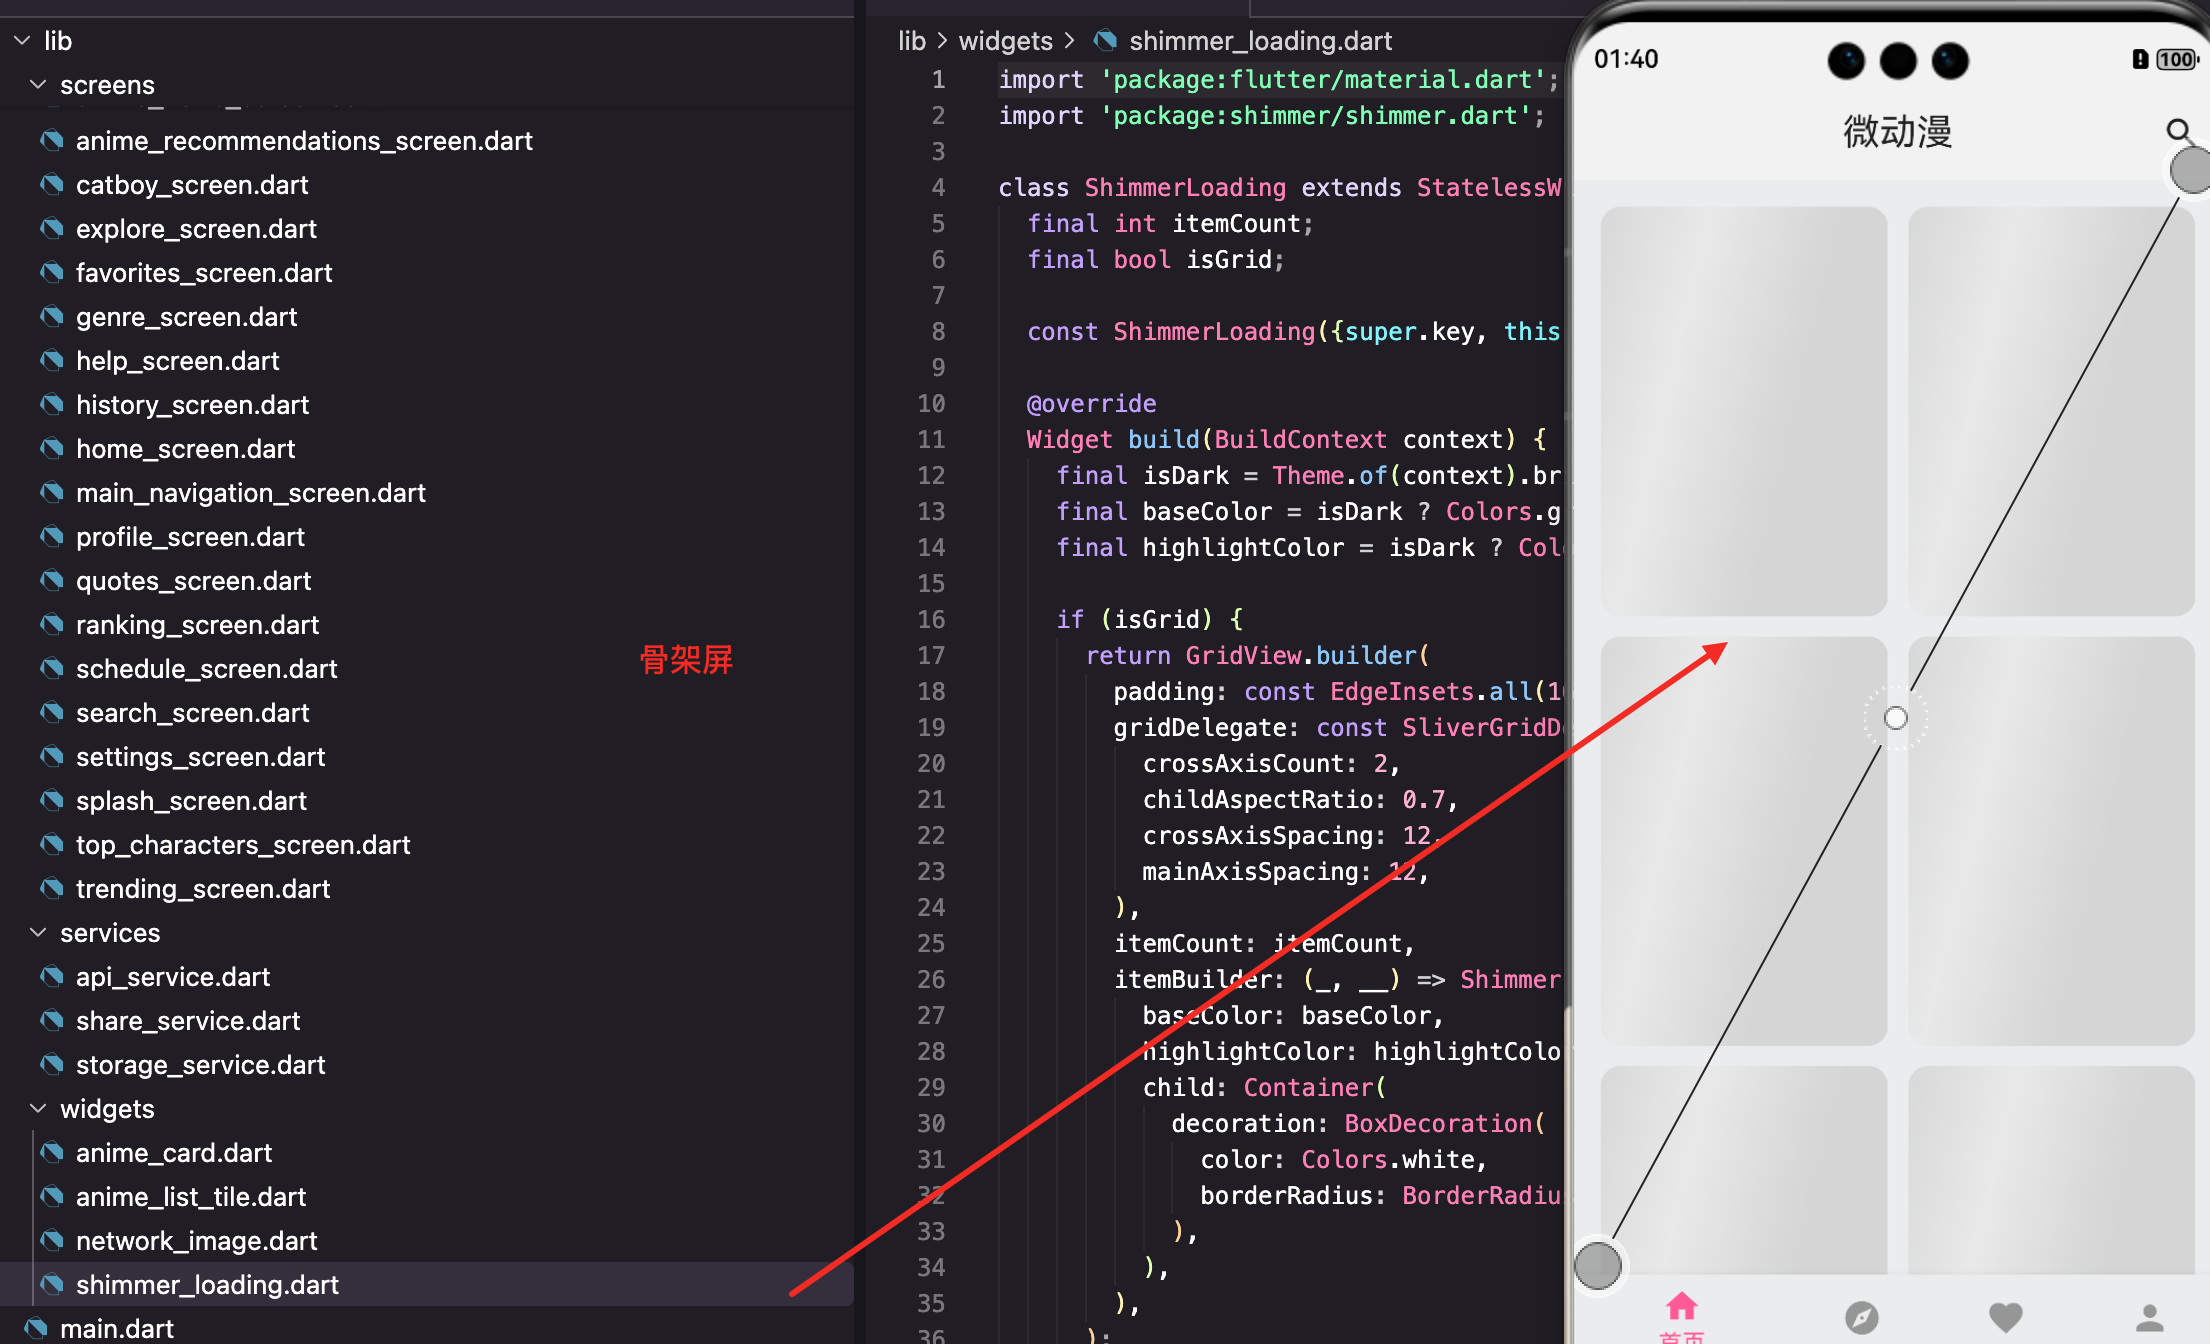Collapse the lib folder
2210x1344 pixels.
[22, 41]
